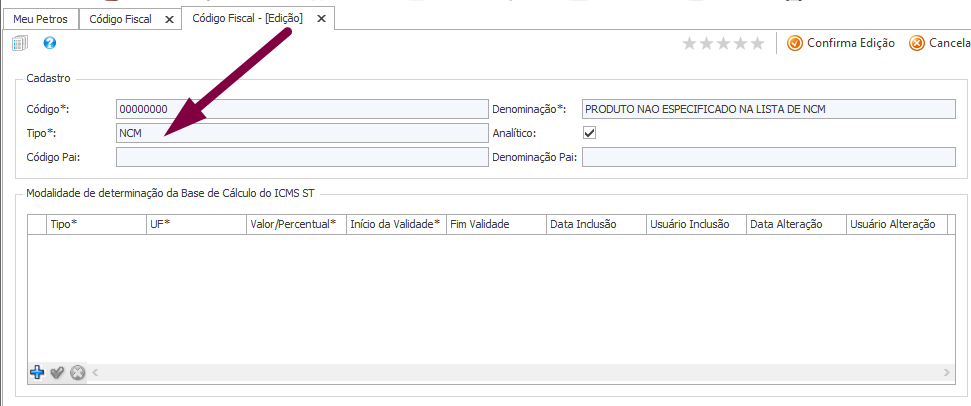Screen dimensions: 971x406
Task: Toggle the Analítico checkbox
Action: (x=590, y=132)
